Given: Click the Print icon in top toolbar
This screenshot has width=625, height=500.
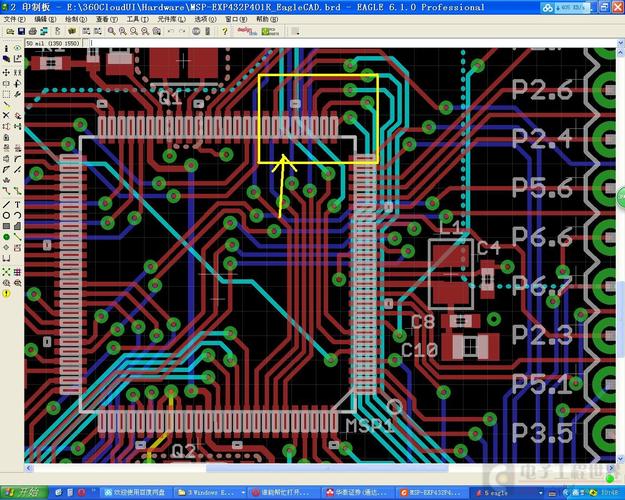Looking at the screenshot, I should [x=31, y=32].
